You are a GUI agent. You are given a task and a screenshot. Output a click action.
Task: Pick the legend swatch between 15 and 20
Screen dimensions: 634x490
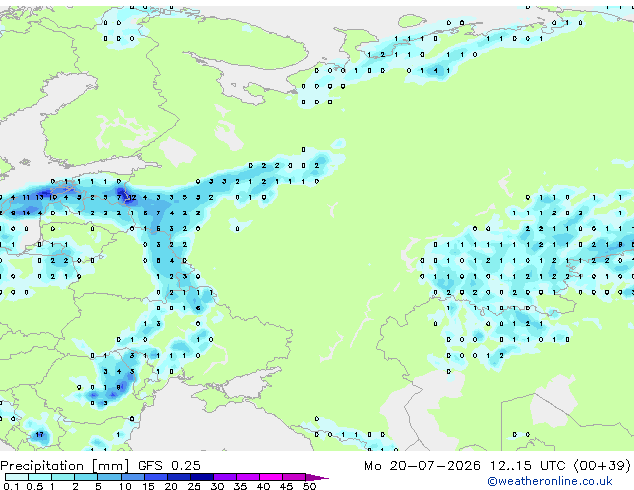[156, 477]
